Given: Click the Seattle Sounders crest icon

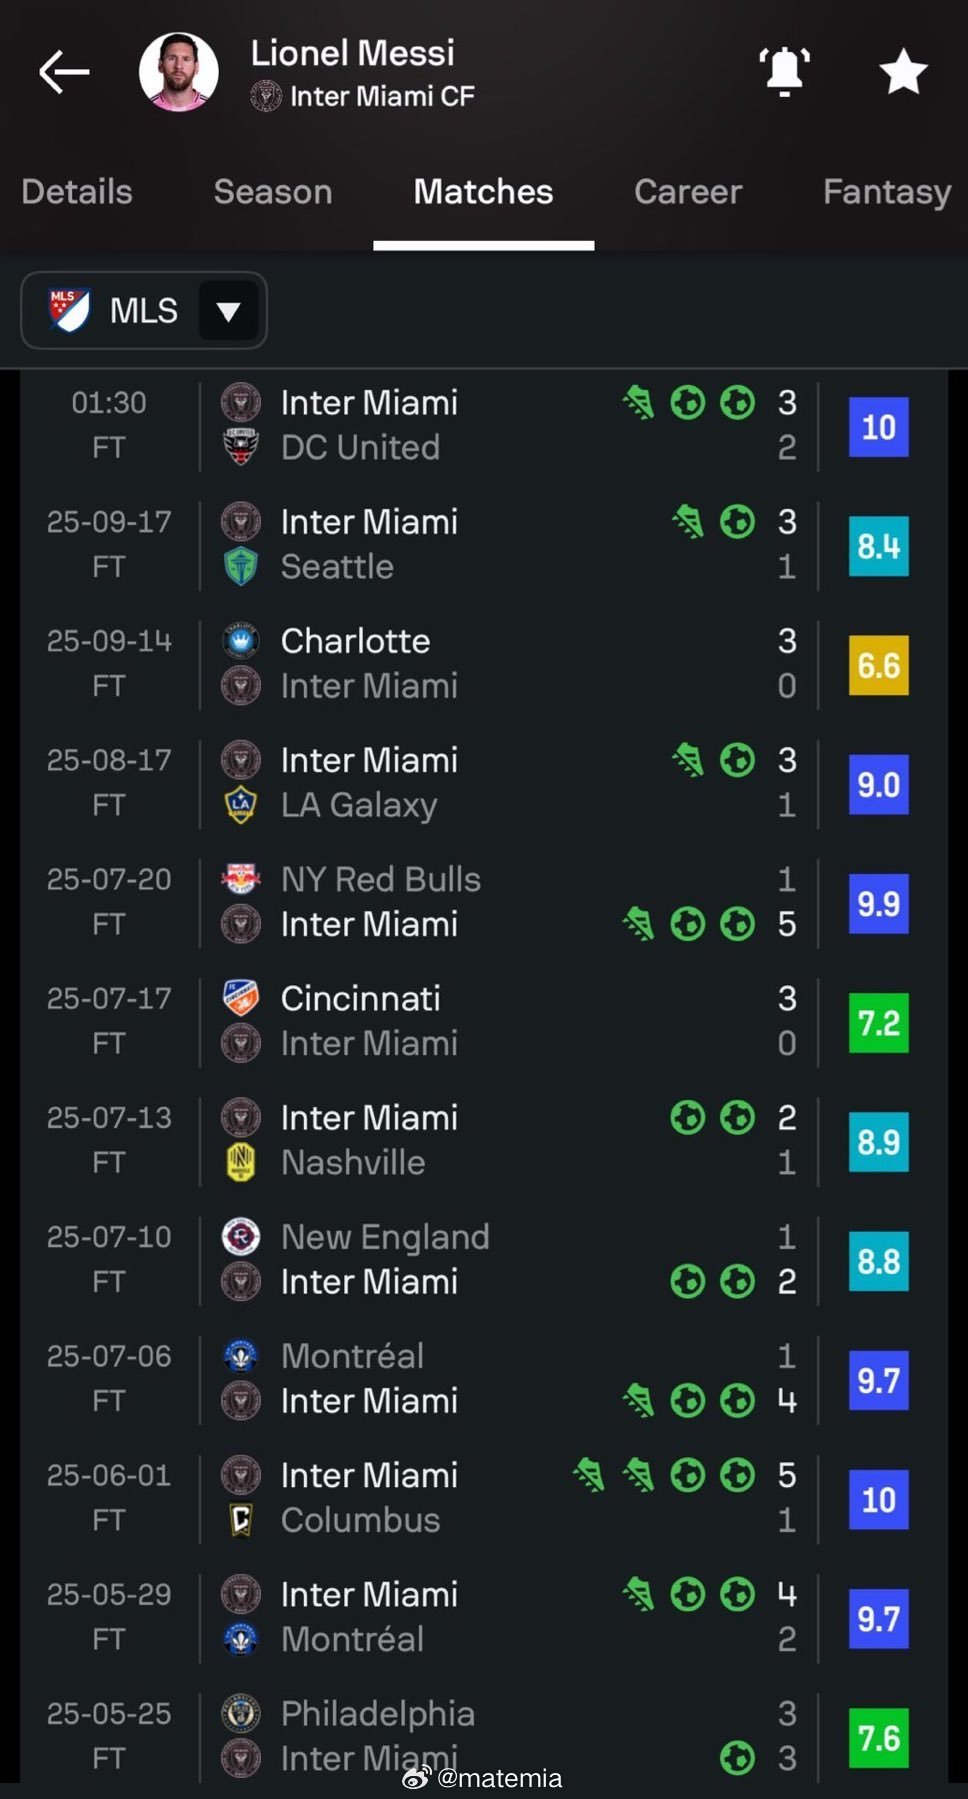Looking at the screenshot, I should 241,566.
